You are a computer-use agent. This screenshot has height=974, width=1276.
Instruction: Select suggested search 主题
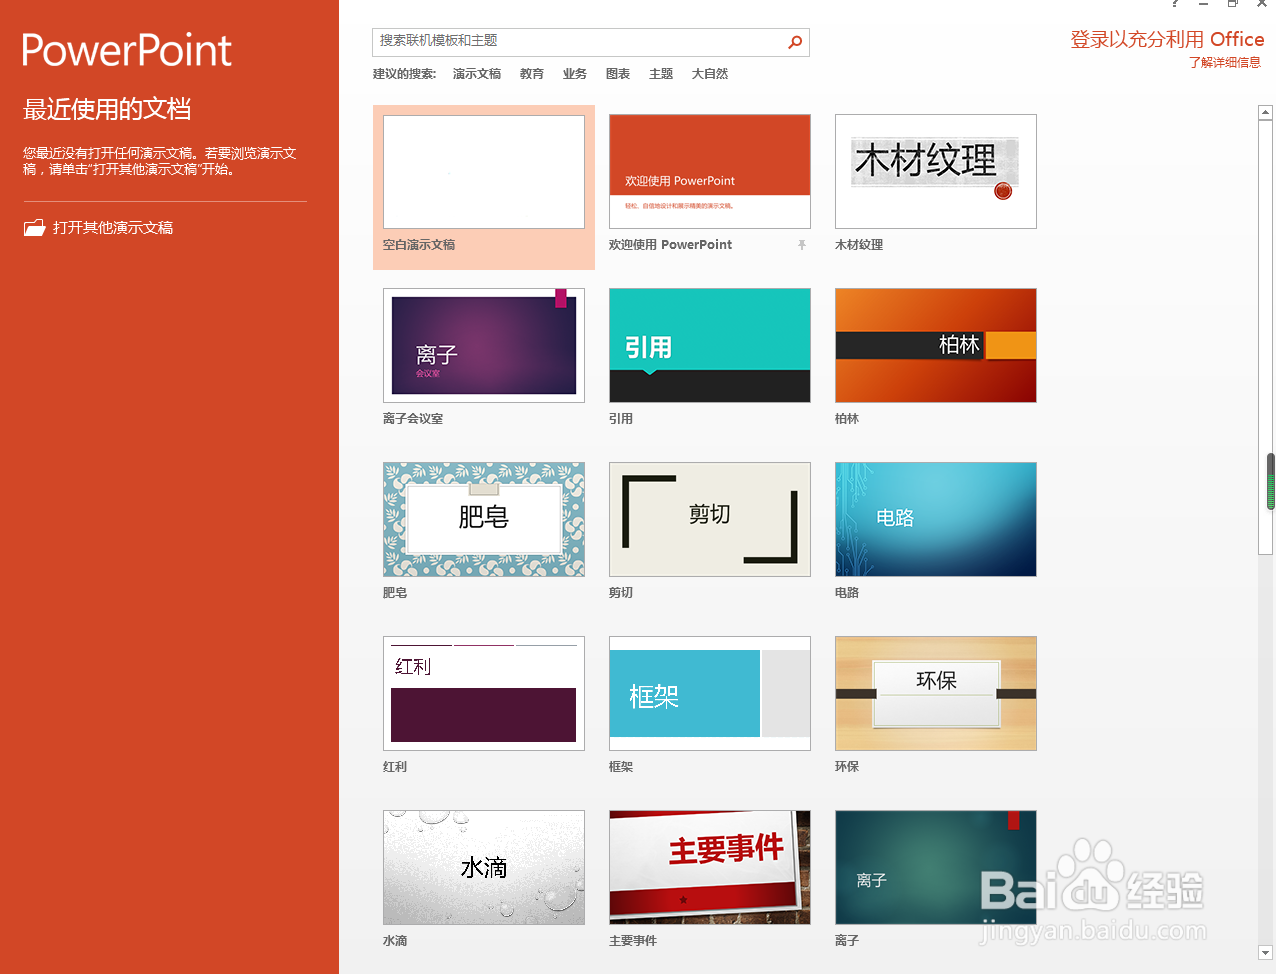(661, 74)
